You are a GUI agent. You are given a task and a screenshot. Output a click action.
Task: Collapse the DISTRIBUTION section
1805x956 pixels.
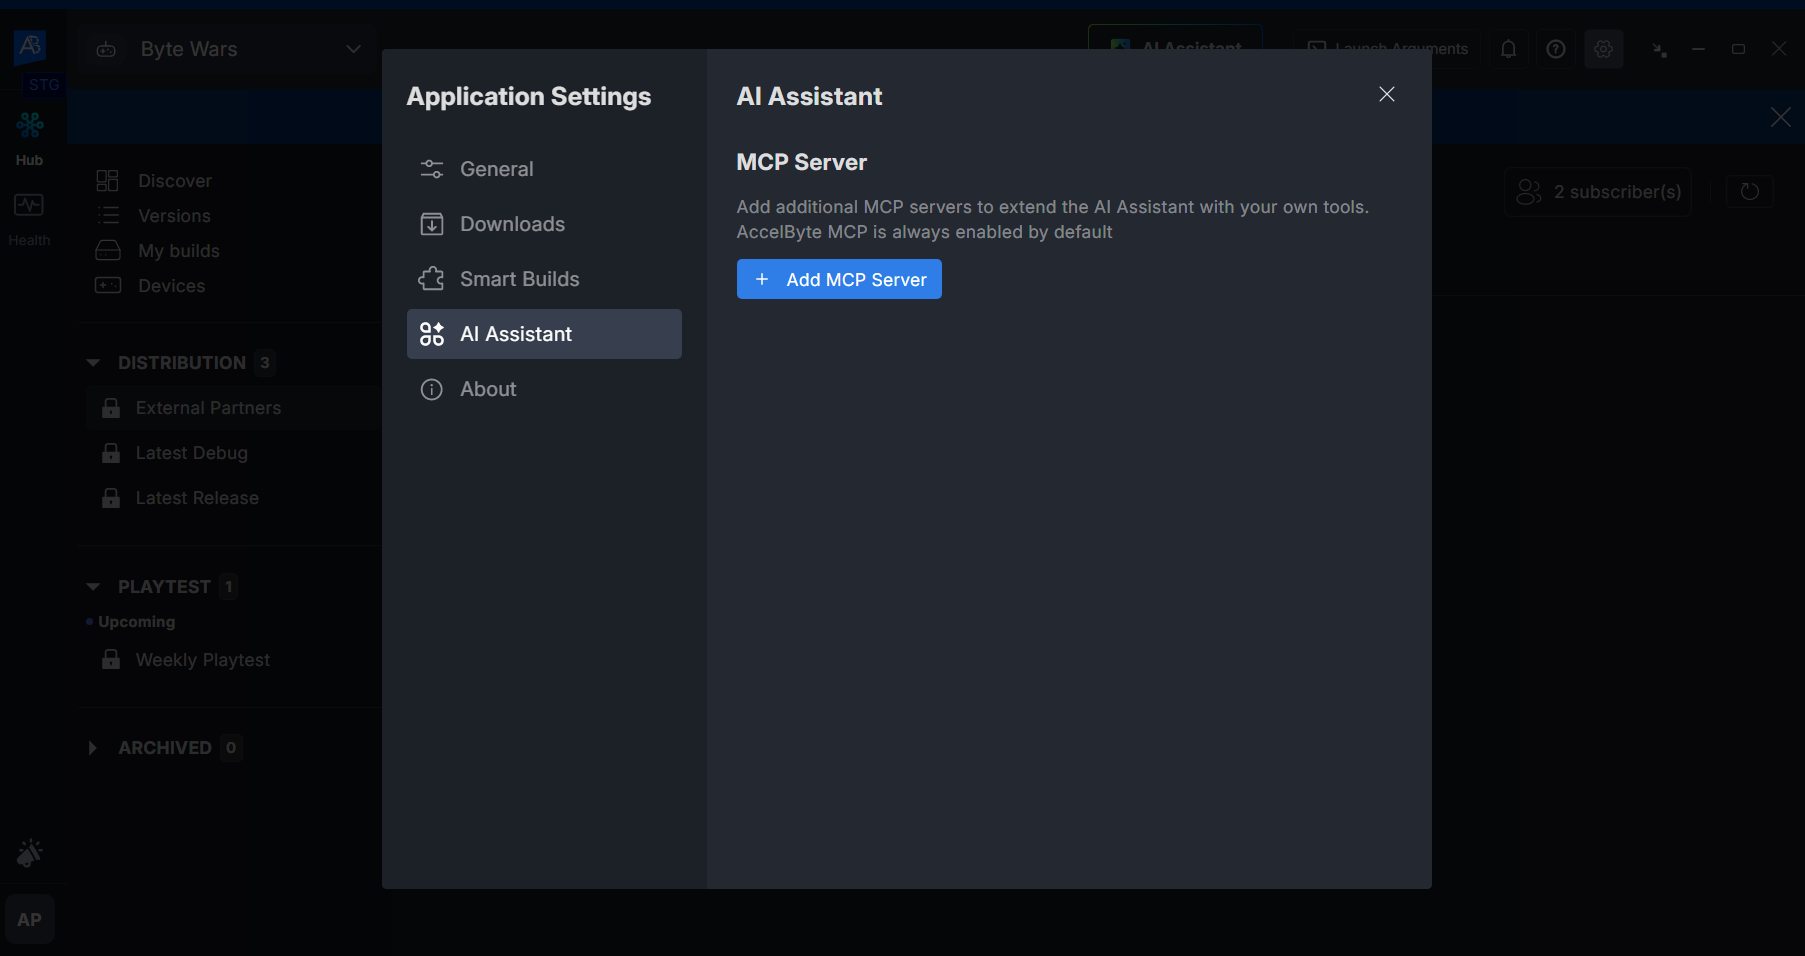click(x=93, y=362)
